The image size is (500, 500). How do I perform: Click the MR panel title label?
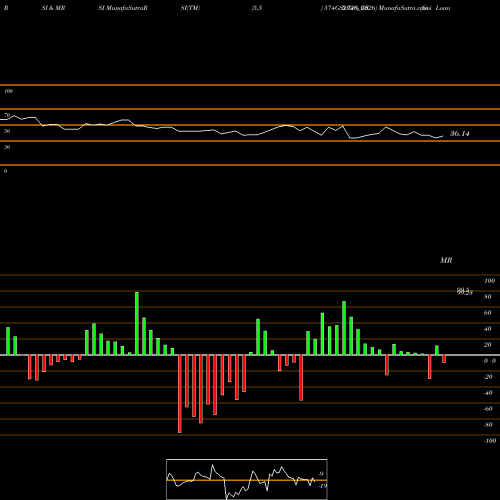click(x=446, y=260)
